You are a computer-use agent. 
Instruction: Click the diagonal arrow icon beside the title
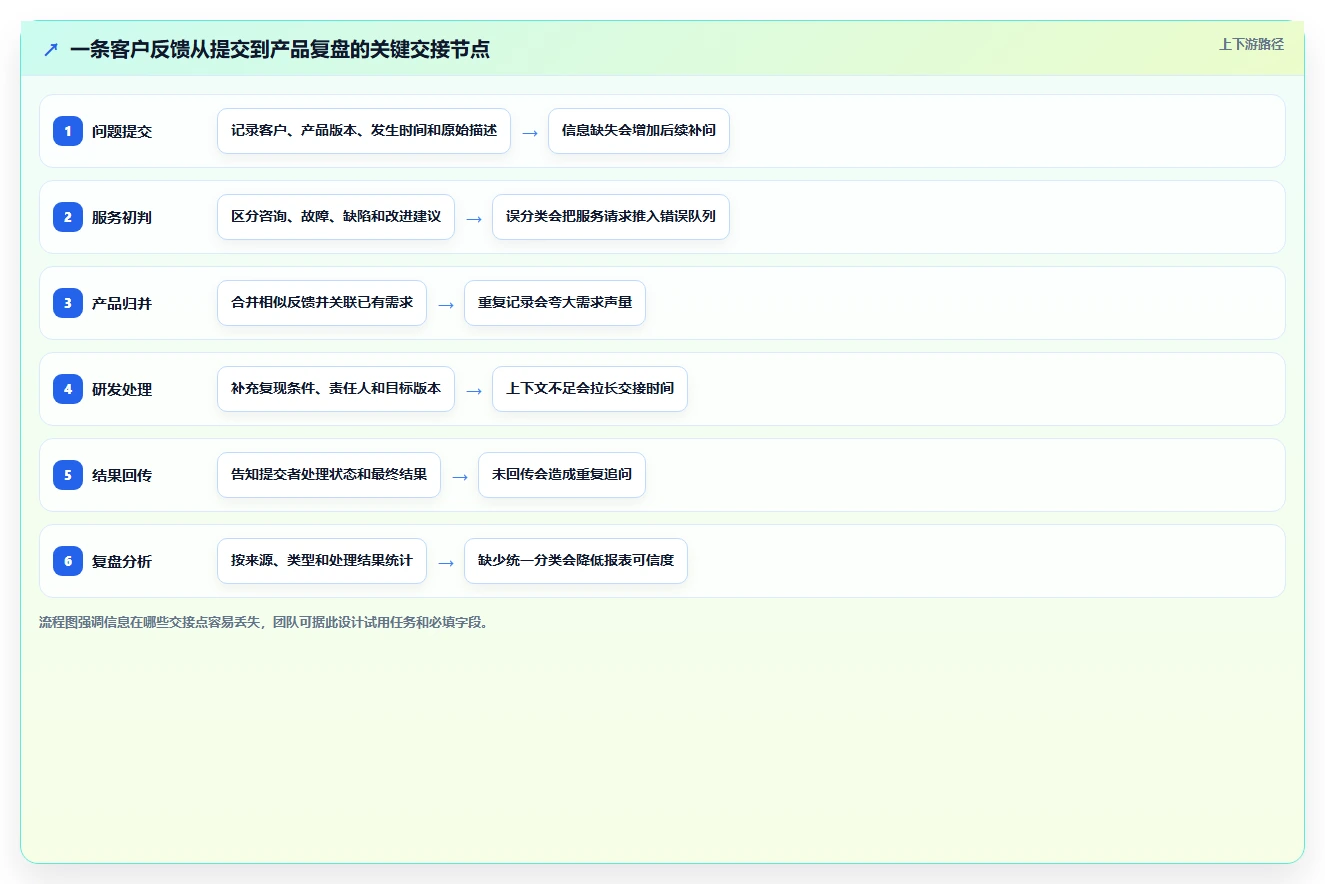51,49
